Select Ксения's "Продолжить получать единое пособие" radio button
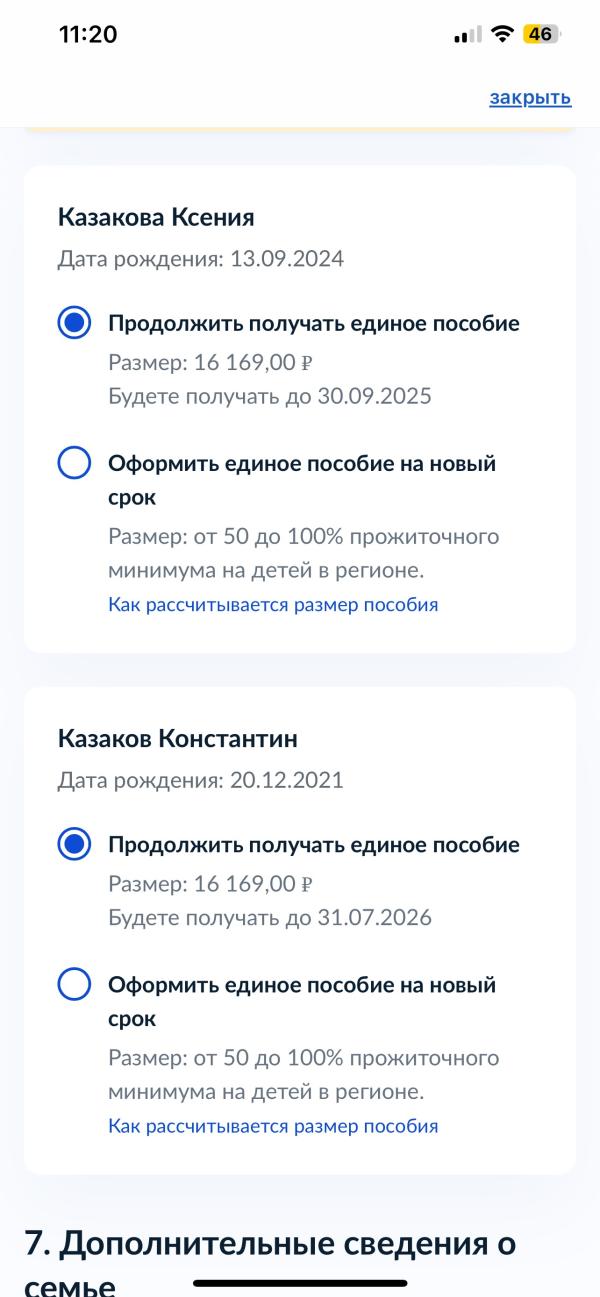600x1297 pixels. click(75, 323)
